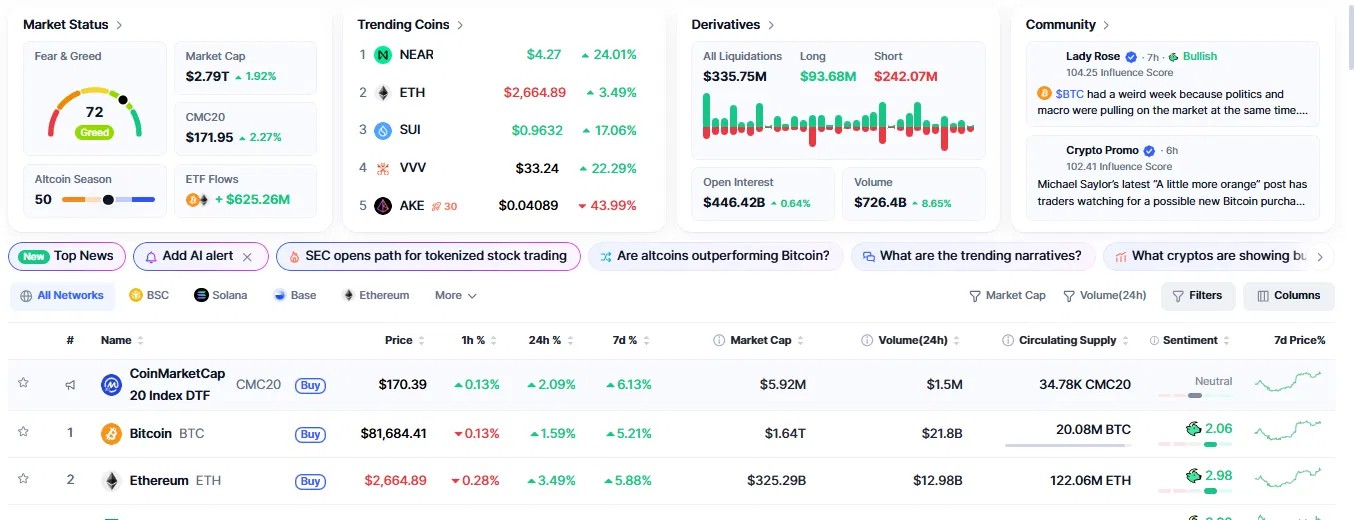
Task: Click the megaphone icon in the CMC20 row
Action: pos(70,384)
